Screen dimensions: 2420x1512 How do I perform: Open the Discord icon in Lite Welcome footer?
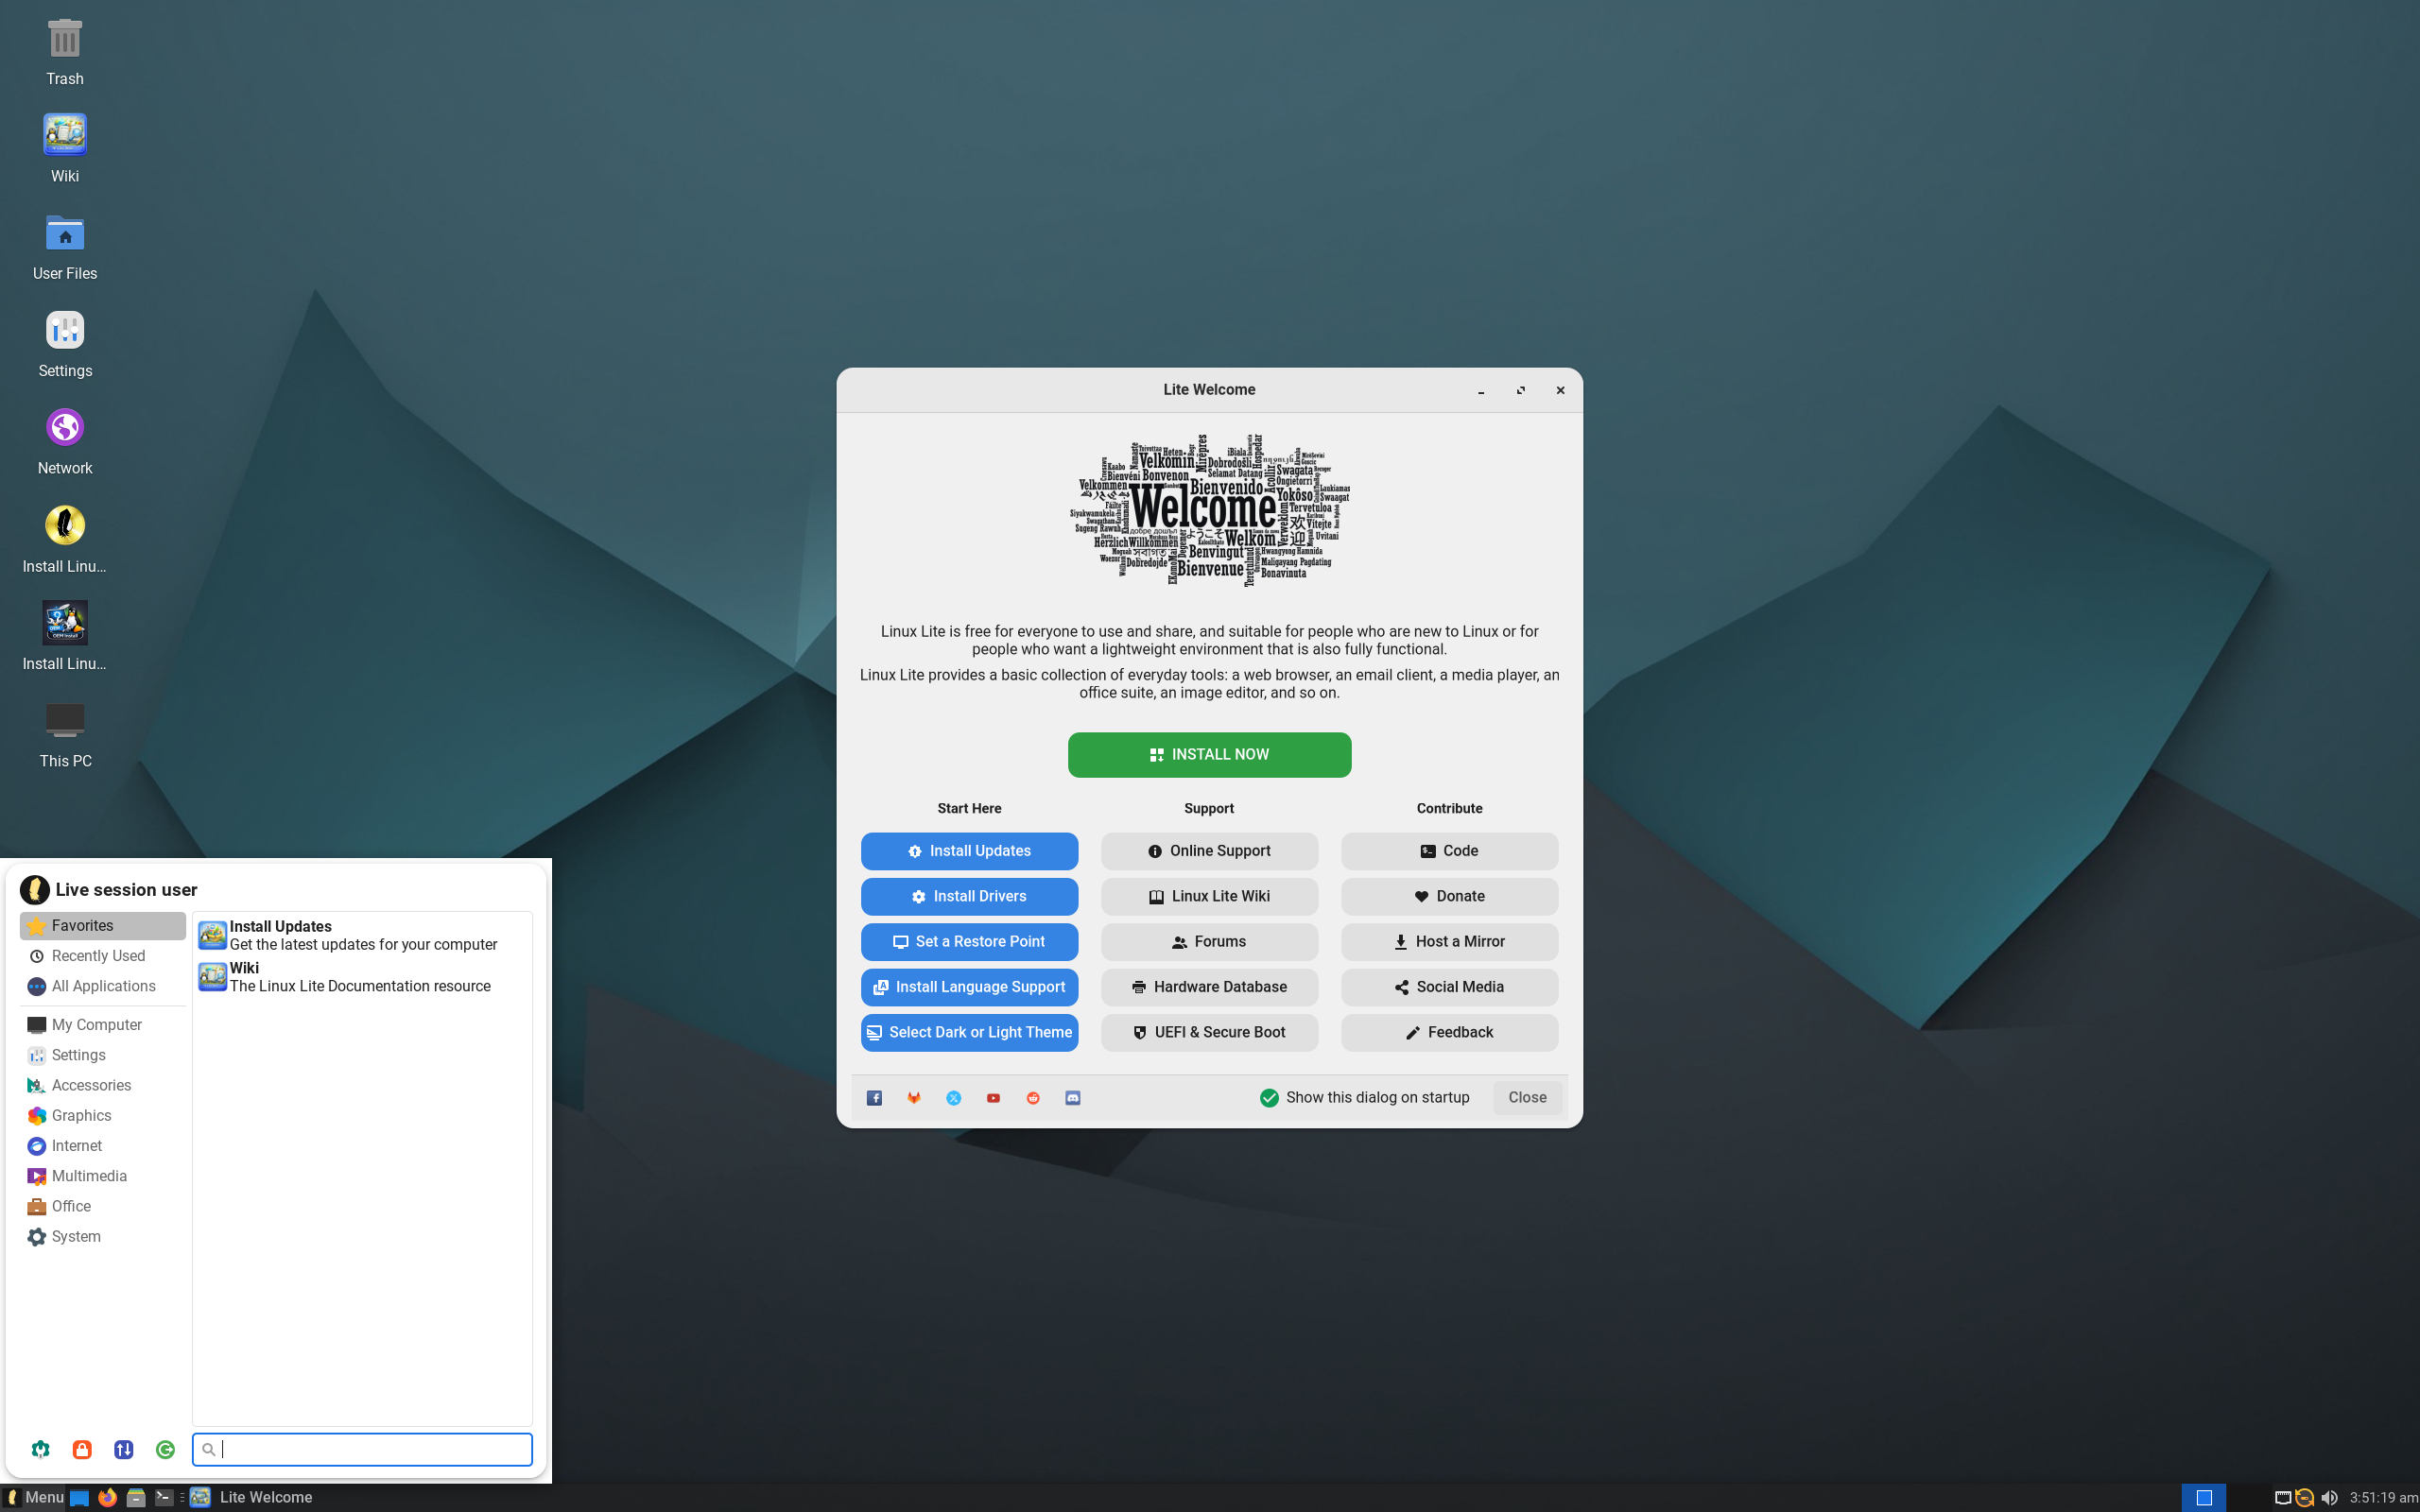point(1073,1098)
